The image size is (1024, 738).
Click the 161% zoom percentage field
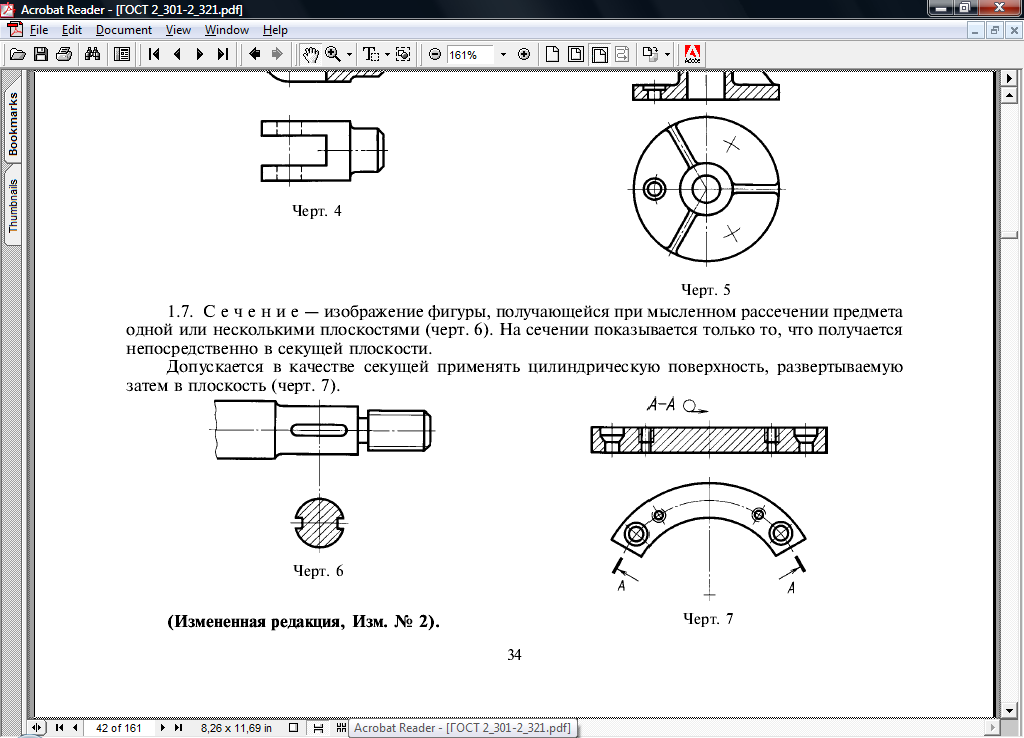pos(470,55)
